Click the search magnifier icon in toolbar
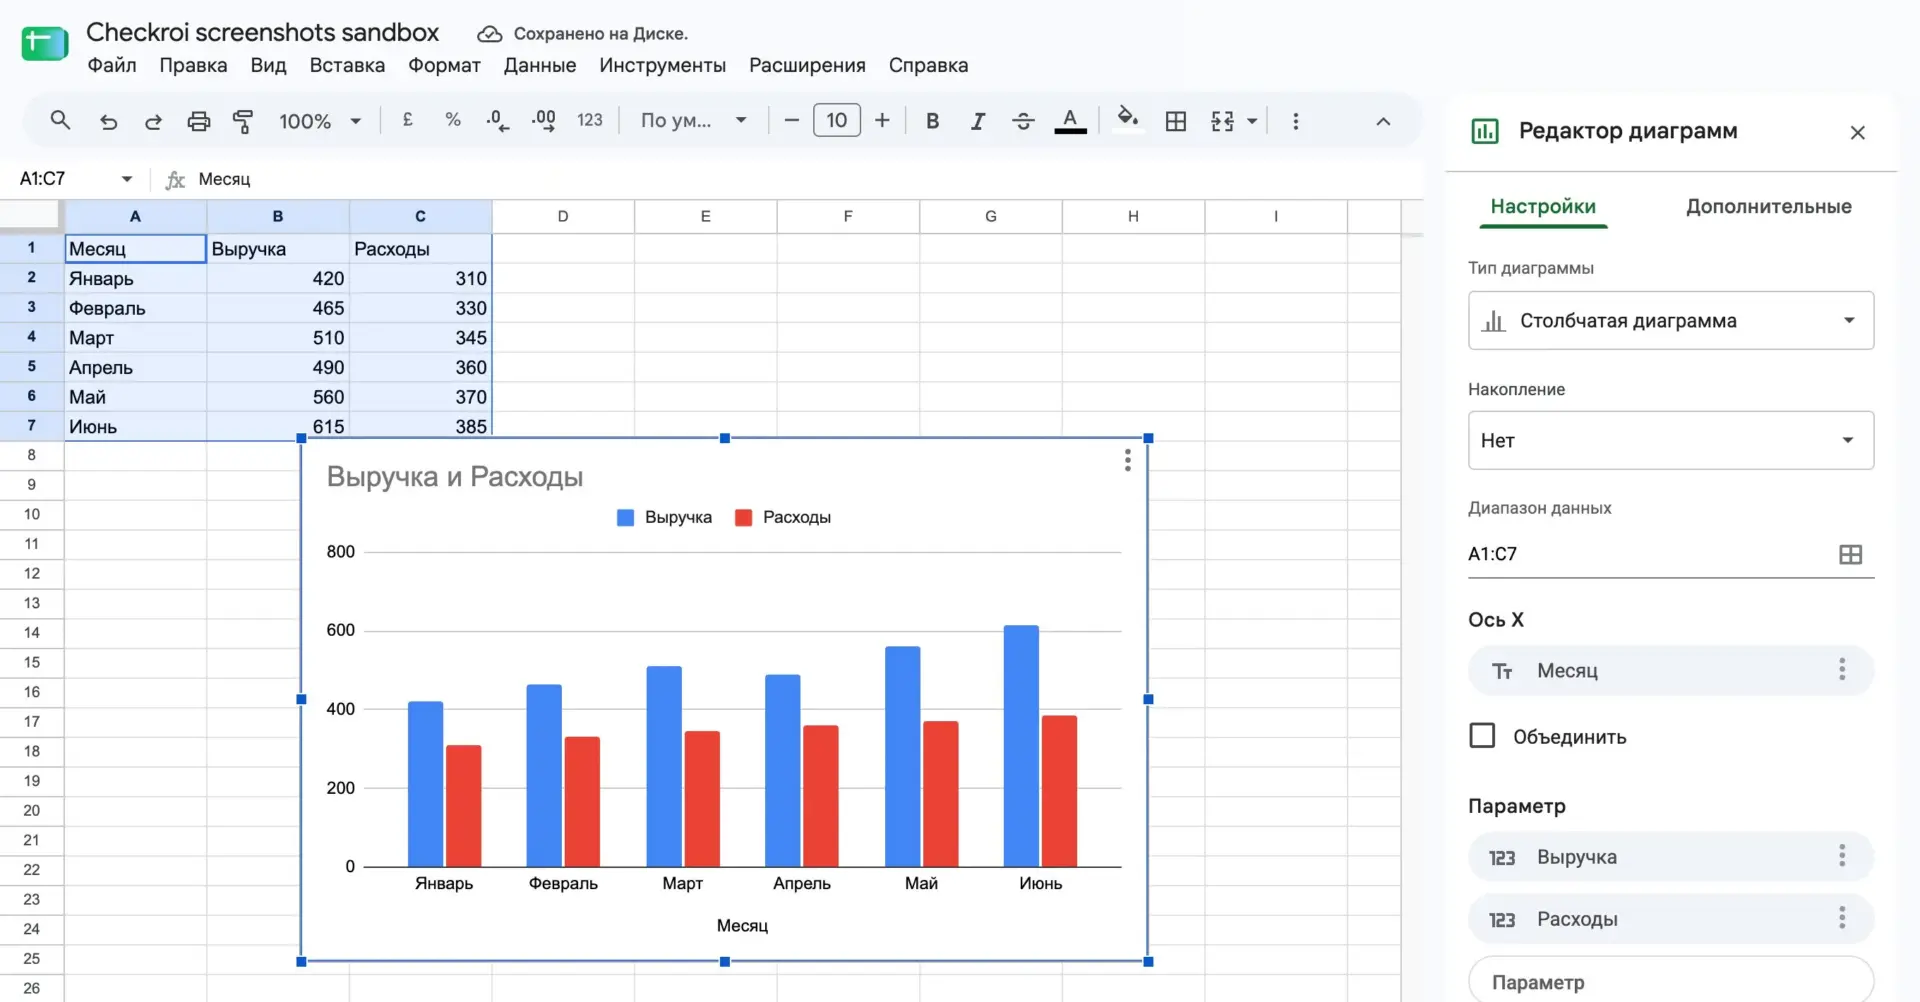This screenshot has width=1920, height=1002. [x=60, y=121]
